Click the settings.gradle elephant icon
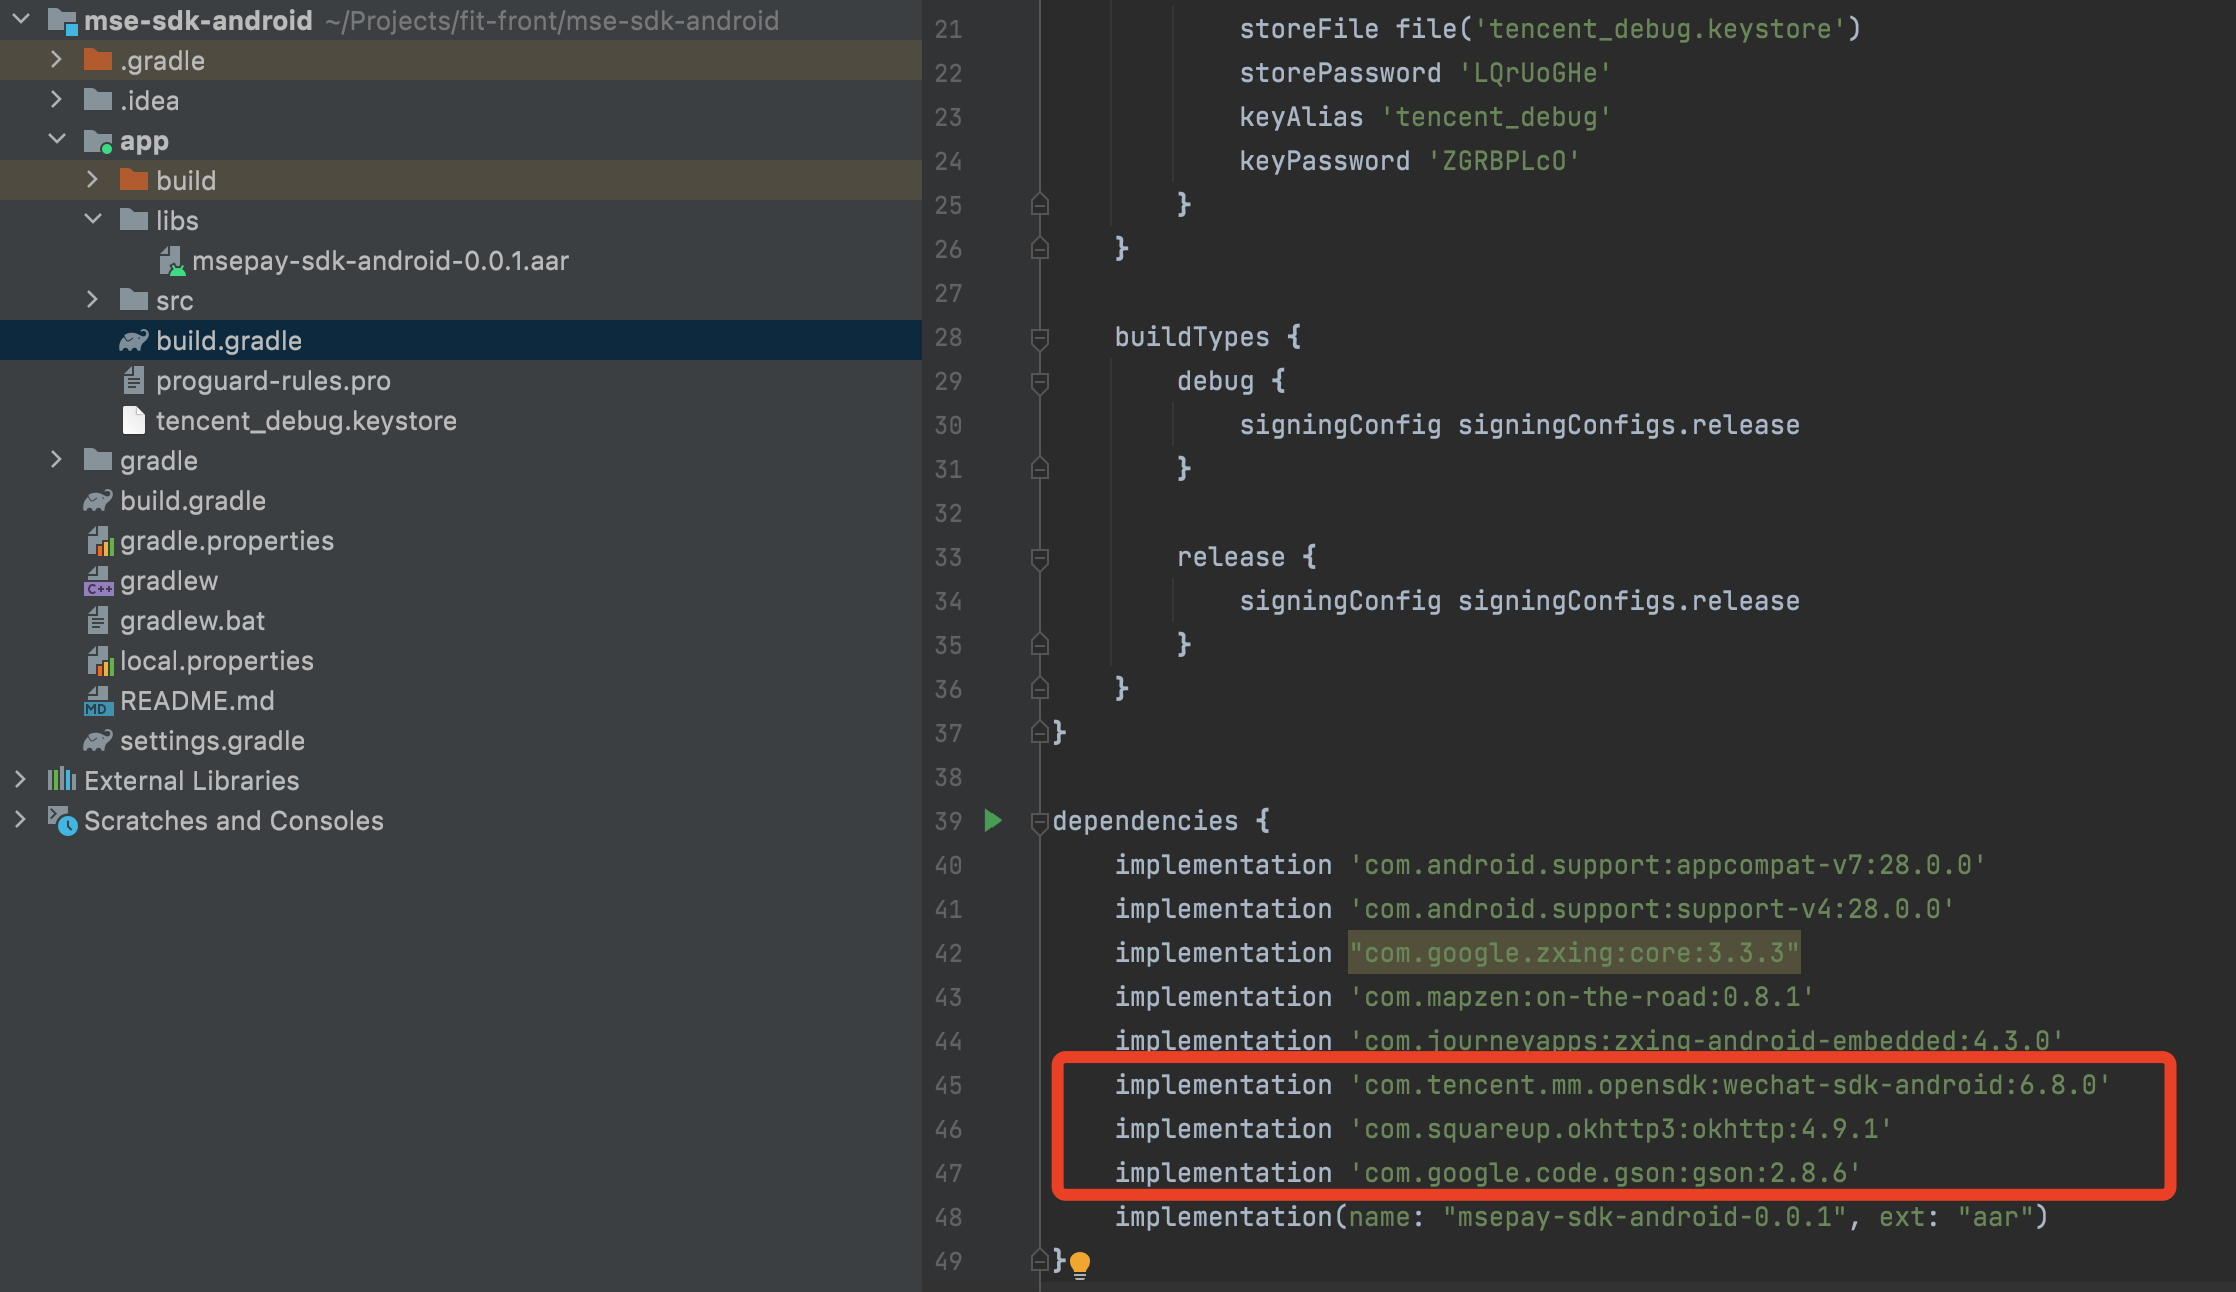Viewport: 2236px width, 1292px height. click(97, 741)
